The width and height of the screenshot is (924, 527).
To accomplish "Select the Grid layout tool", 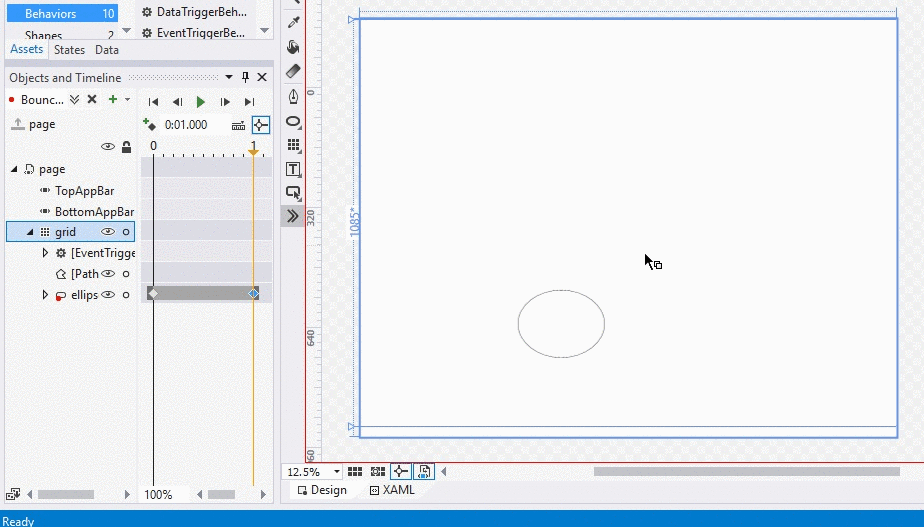I will [293, 145].
